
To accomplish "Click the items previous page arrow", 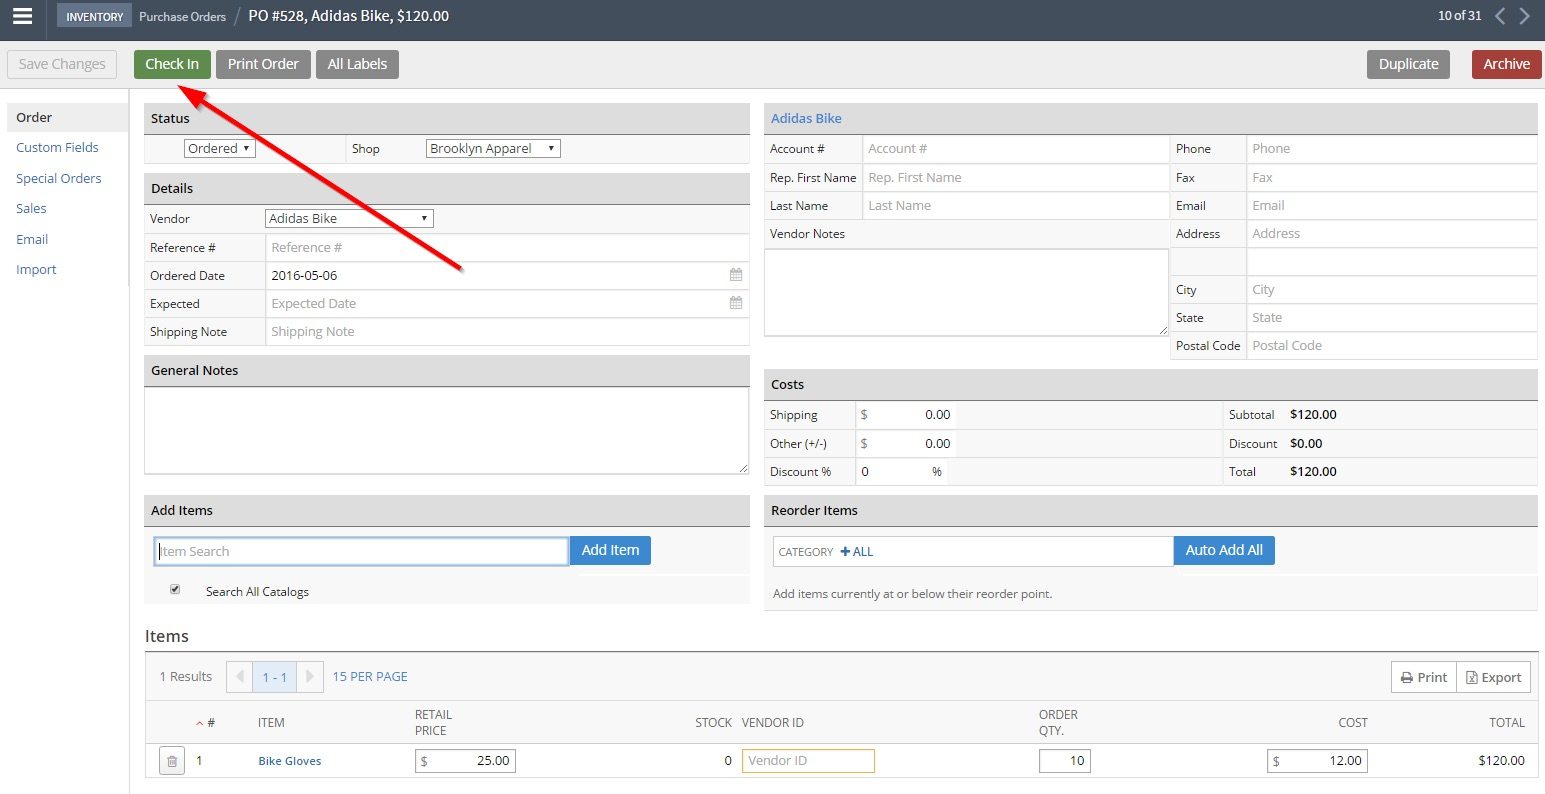I will 240,677.
